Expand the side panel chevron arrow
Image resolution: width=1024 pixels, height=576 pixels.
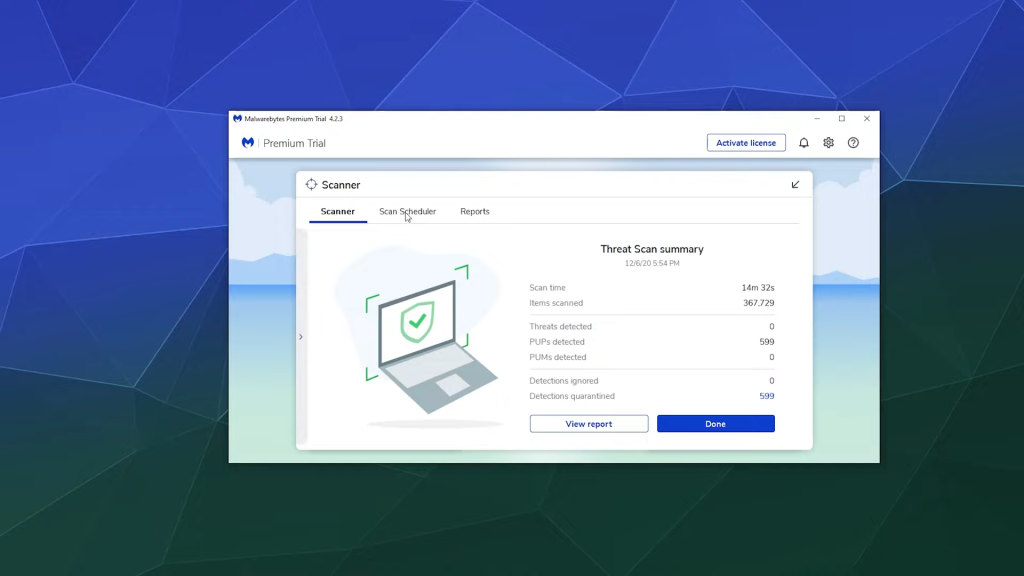(x=300, y=337)
